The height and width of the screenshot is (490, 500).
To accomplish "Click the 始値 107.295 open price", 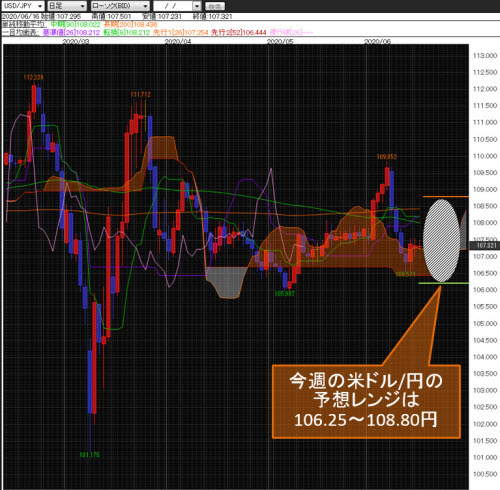I will pyautogui.click(x=61, y=16).
